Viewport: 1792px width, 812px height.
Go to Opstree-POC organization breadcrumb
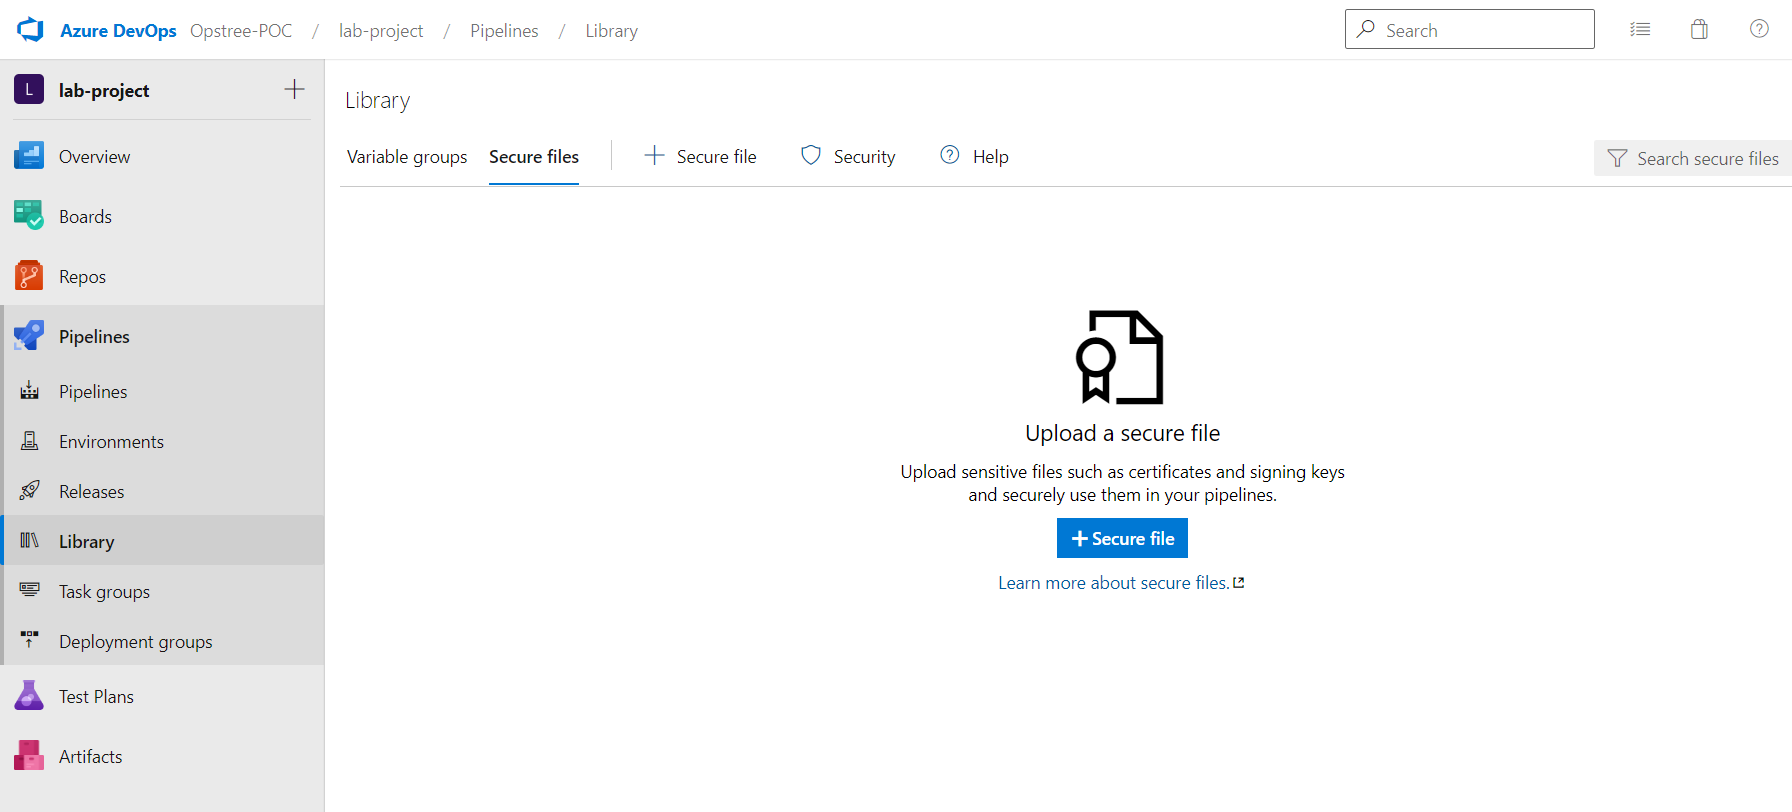click(x=241, y=31)
